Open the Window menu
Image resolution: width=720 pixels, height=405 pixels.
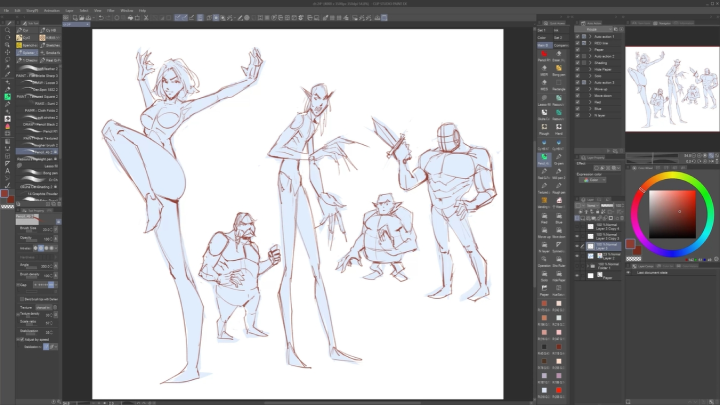click(126, 10)
